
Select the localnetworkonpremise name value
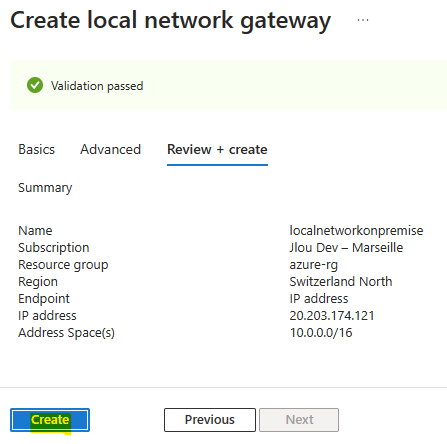356,230
